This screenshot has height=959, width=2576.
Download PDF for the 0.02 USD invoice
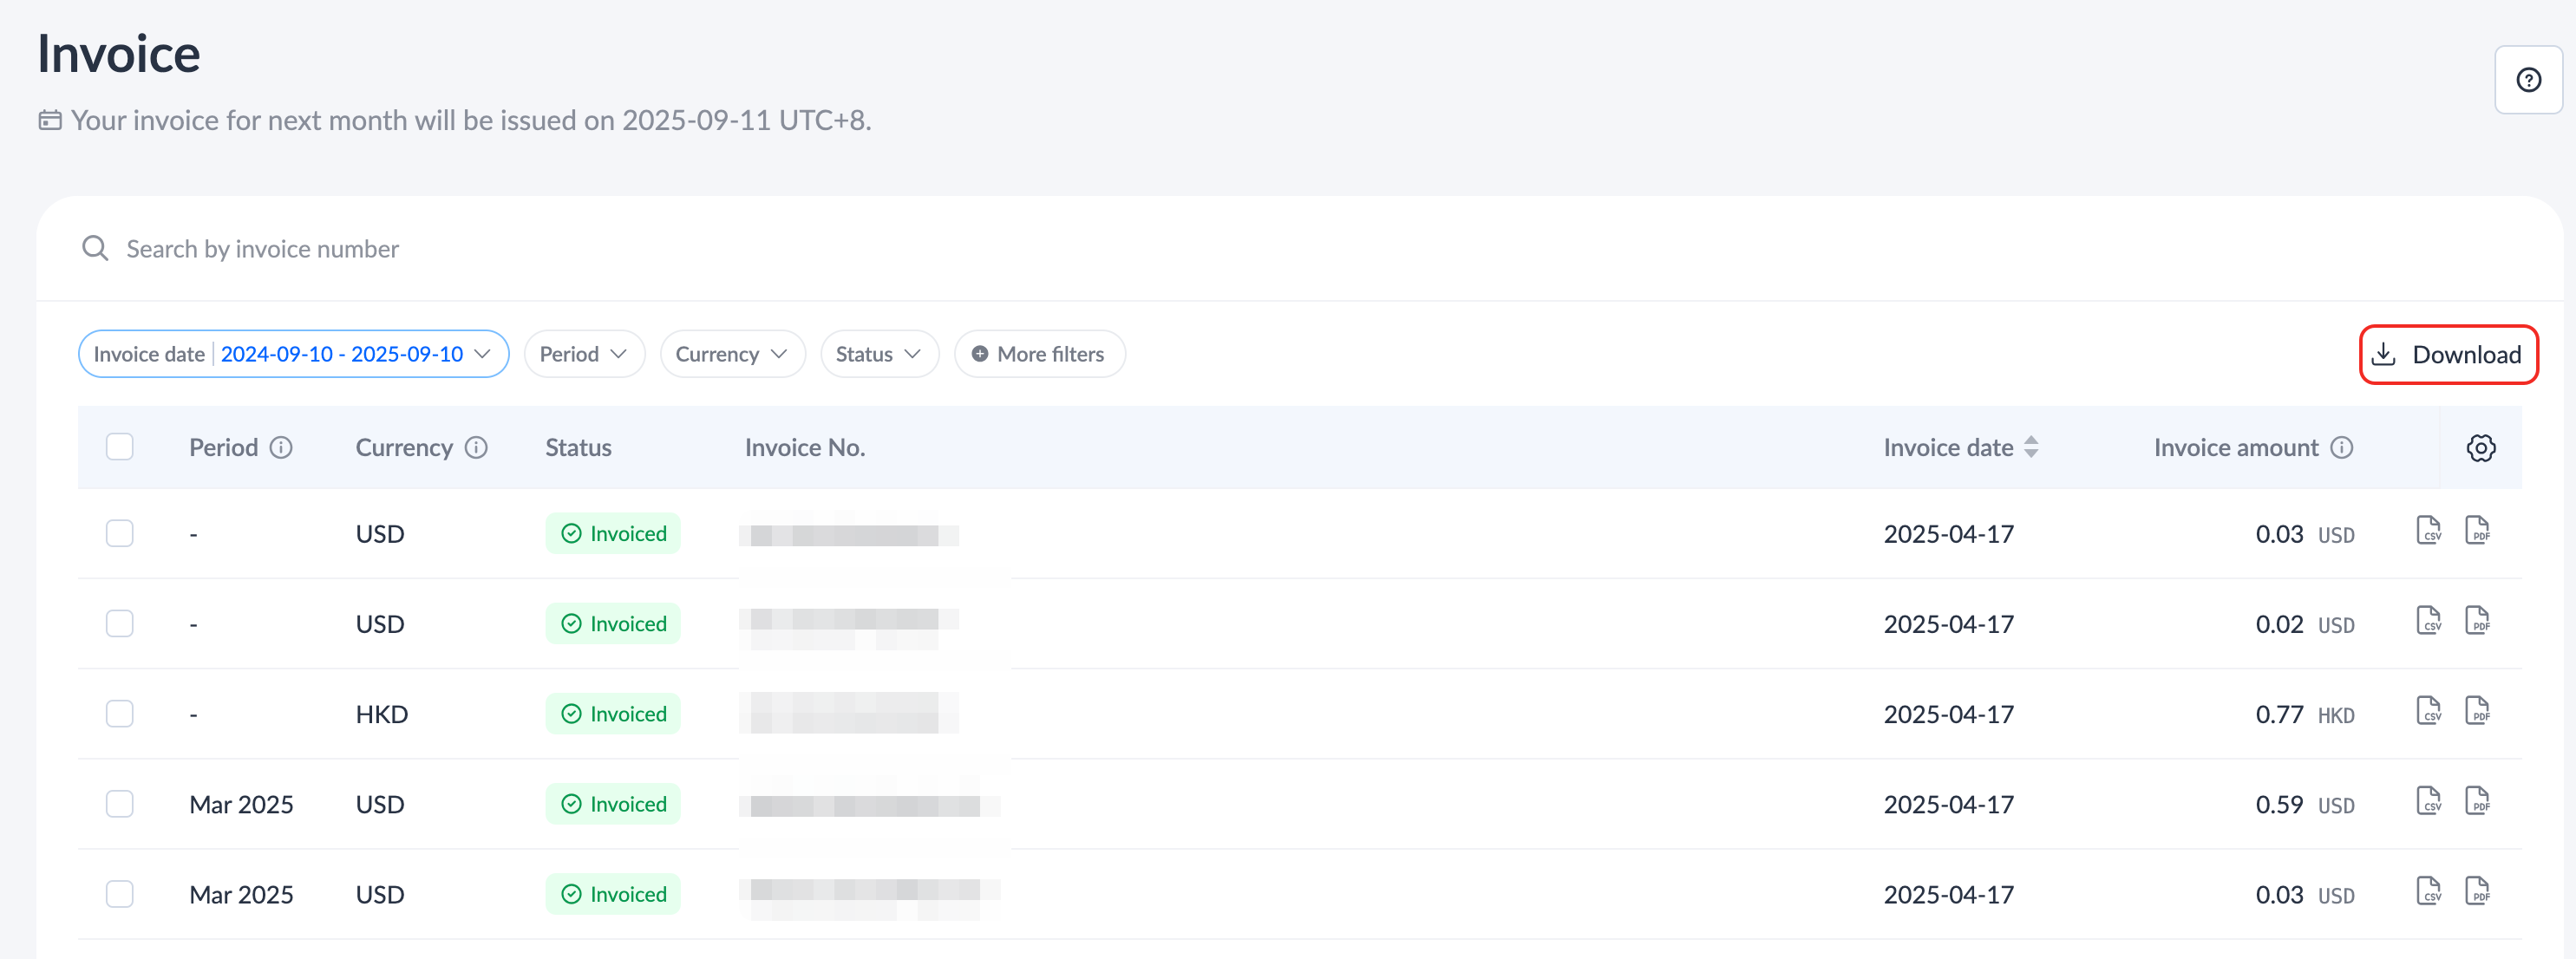pyautogui.click(x=2477, y=621)
